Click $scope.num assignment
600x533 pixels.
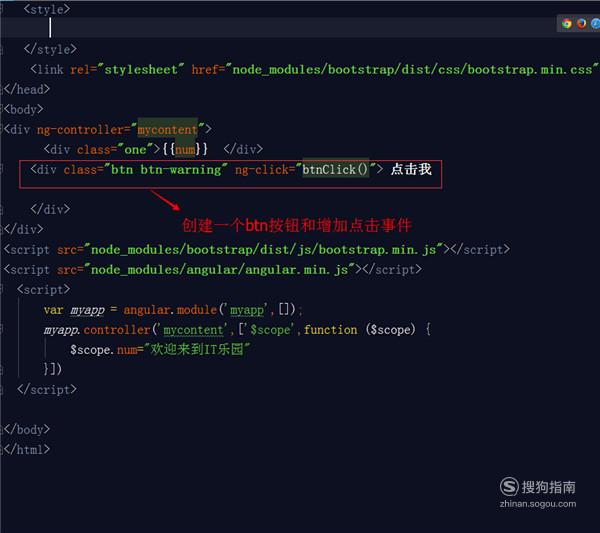pos(106,350)
